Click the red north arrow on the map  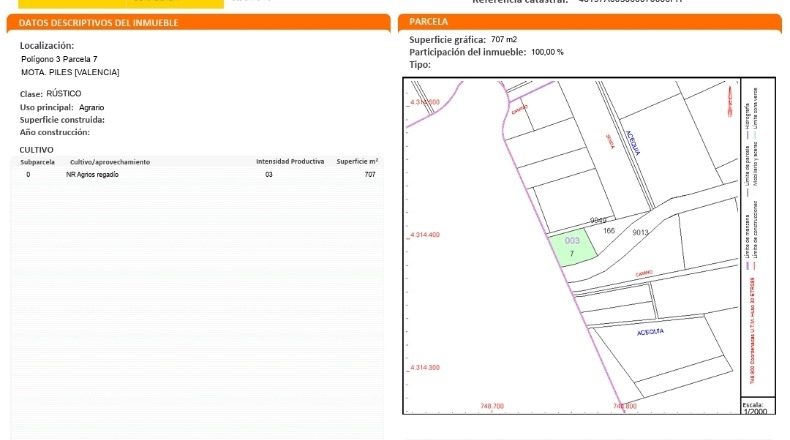[730, 102]
